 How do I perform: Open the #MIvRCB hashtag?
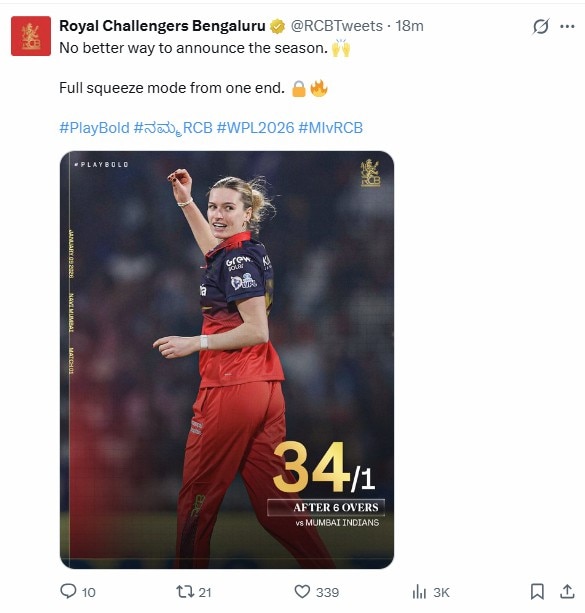click(x=330, y=128)
